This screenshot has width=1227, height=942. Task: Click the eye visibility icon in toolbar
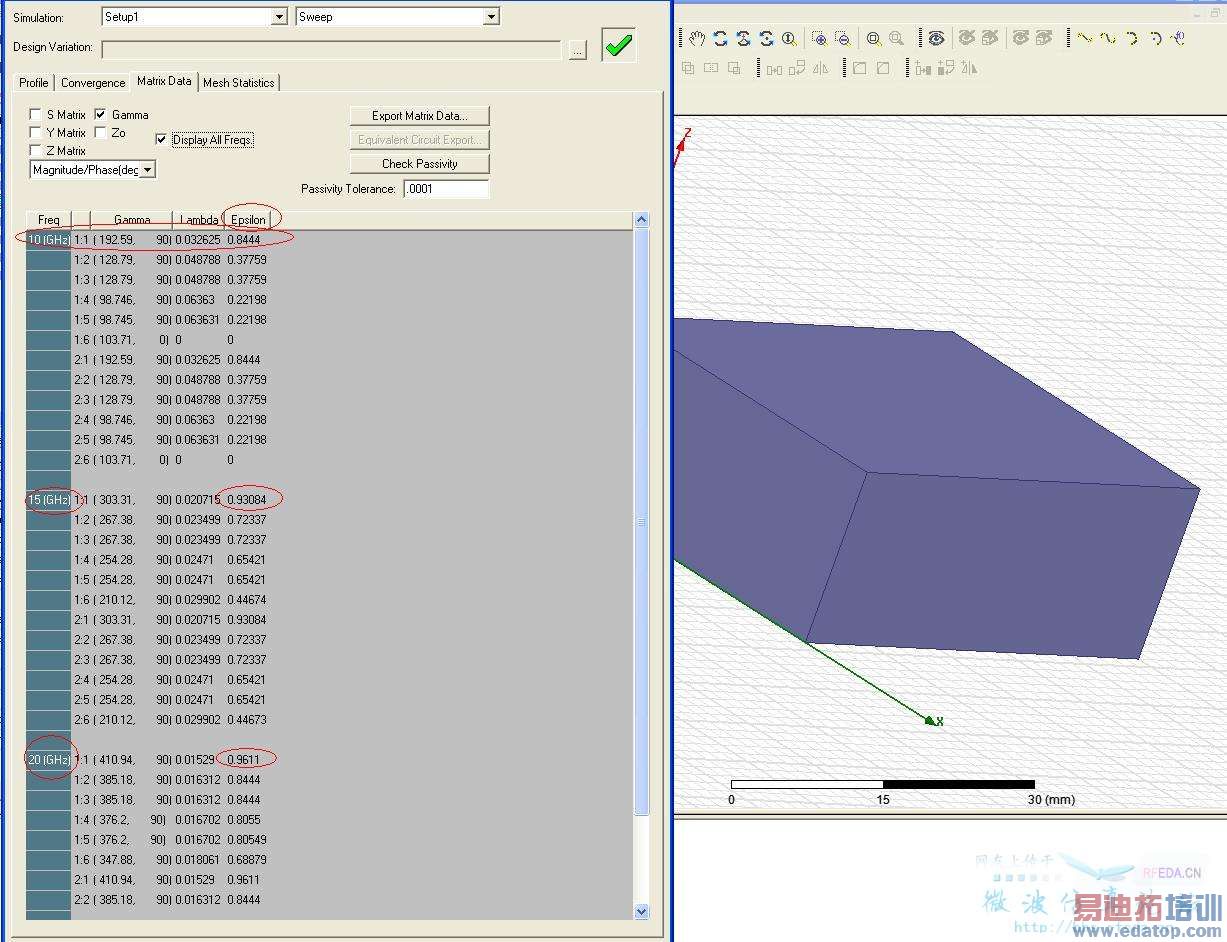(x=936, y=38)
